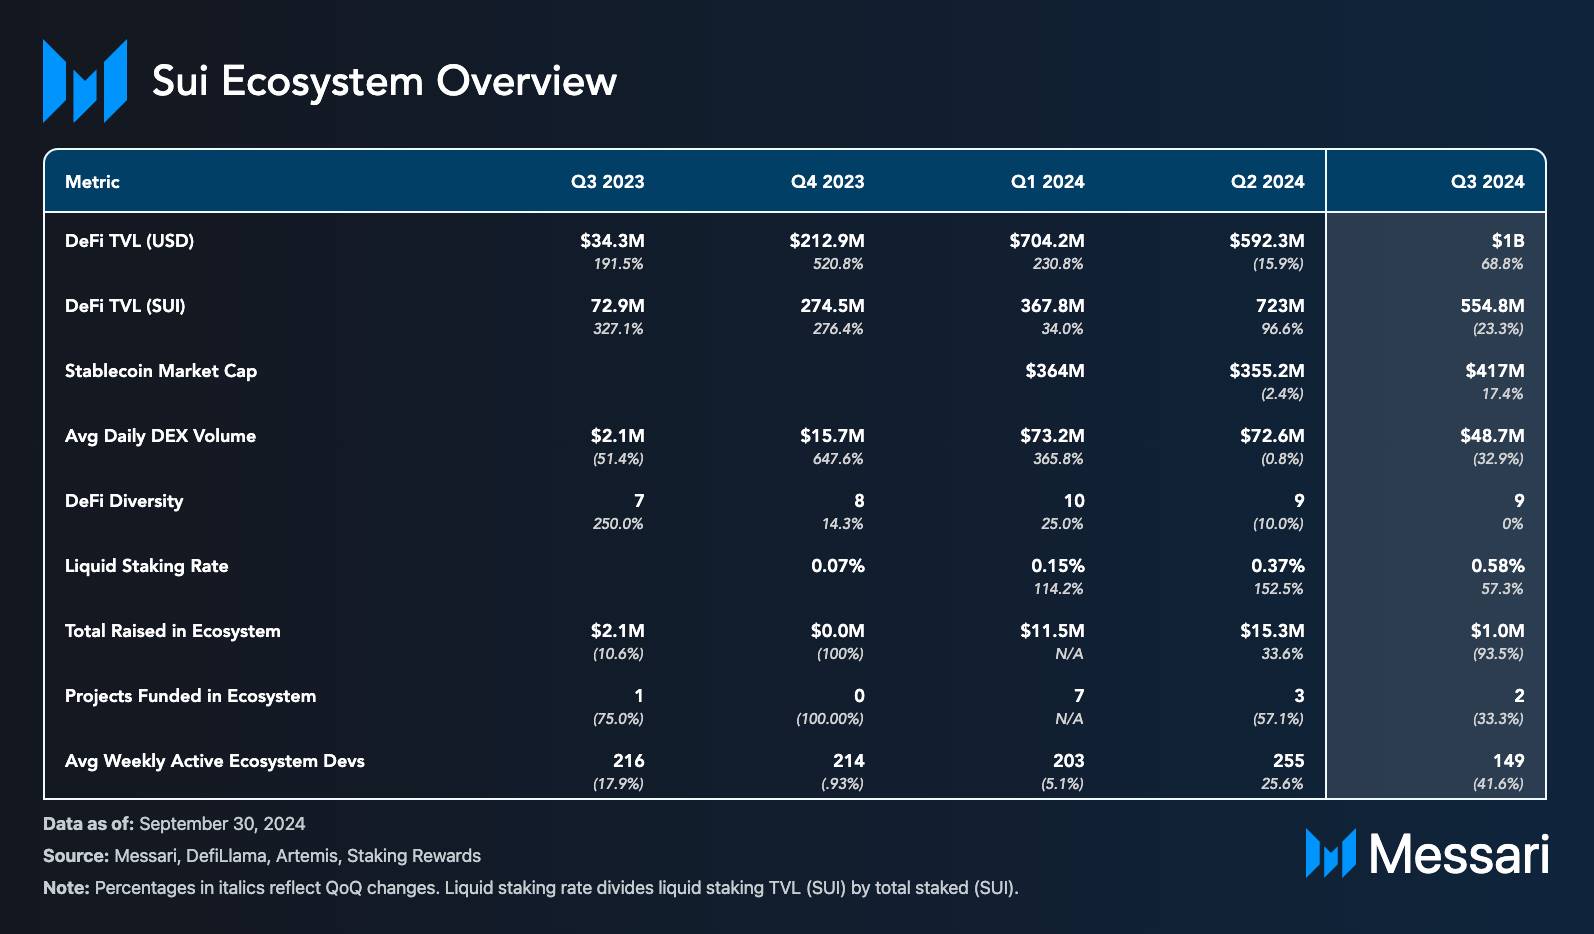This screenshot has height=934, width=1594.
Task: Click the '274.5M' SUI TVL value
Action: coord(832,306)
